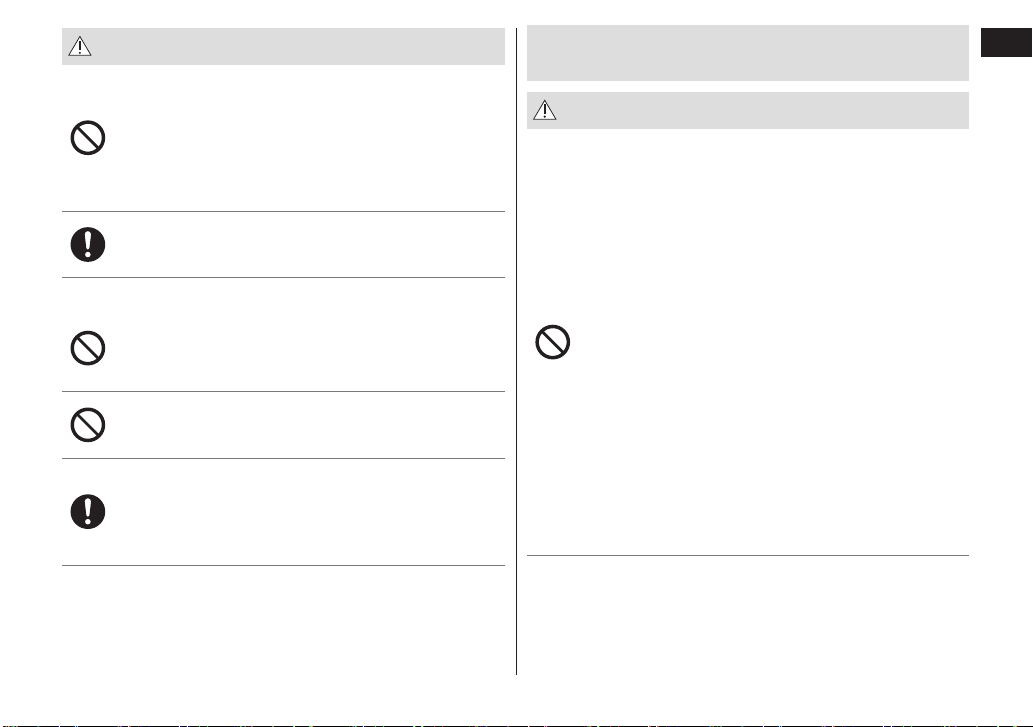Click the vertical divider line between the two columns

pos(516,351)
